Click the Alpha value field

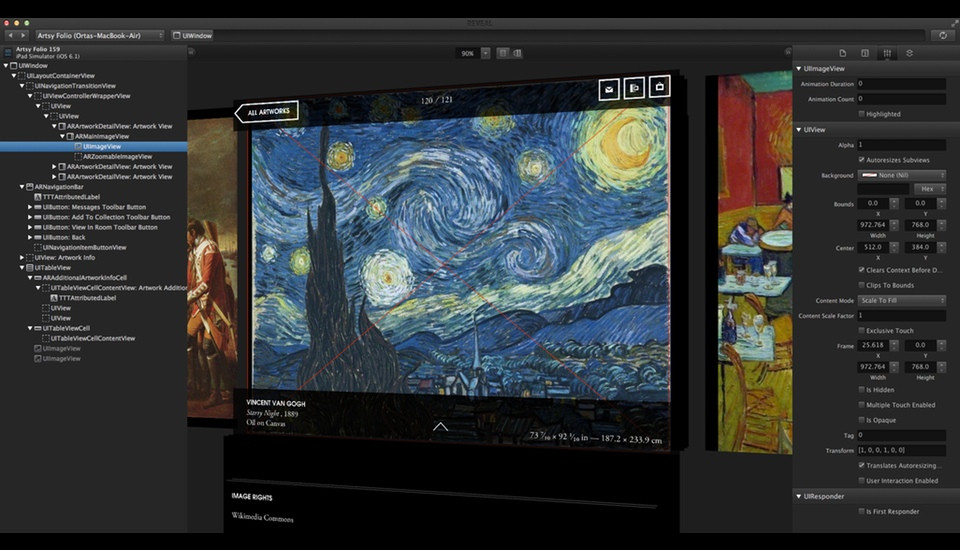click(902, 145)
